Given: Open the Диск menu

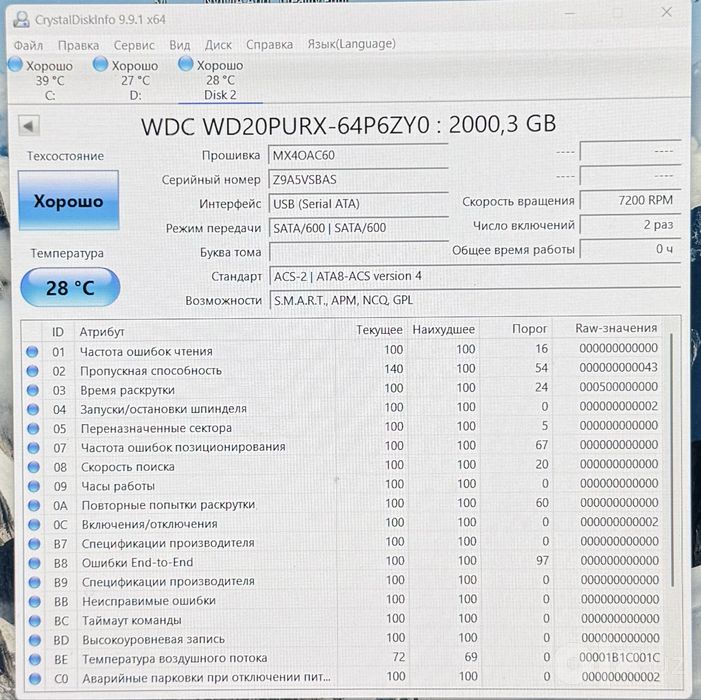Looking at the screenshot, I should pyautogui.click(x=218, y=45).
